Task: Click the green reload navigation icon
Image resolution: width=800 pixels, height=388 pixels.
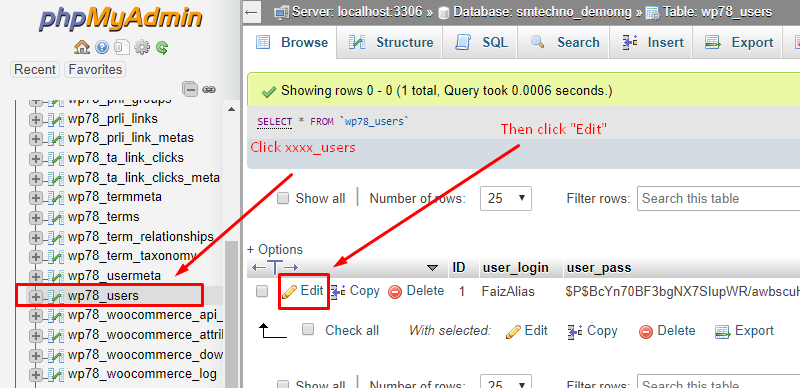Action: (x=162, y=48)
